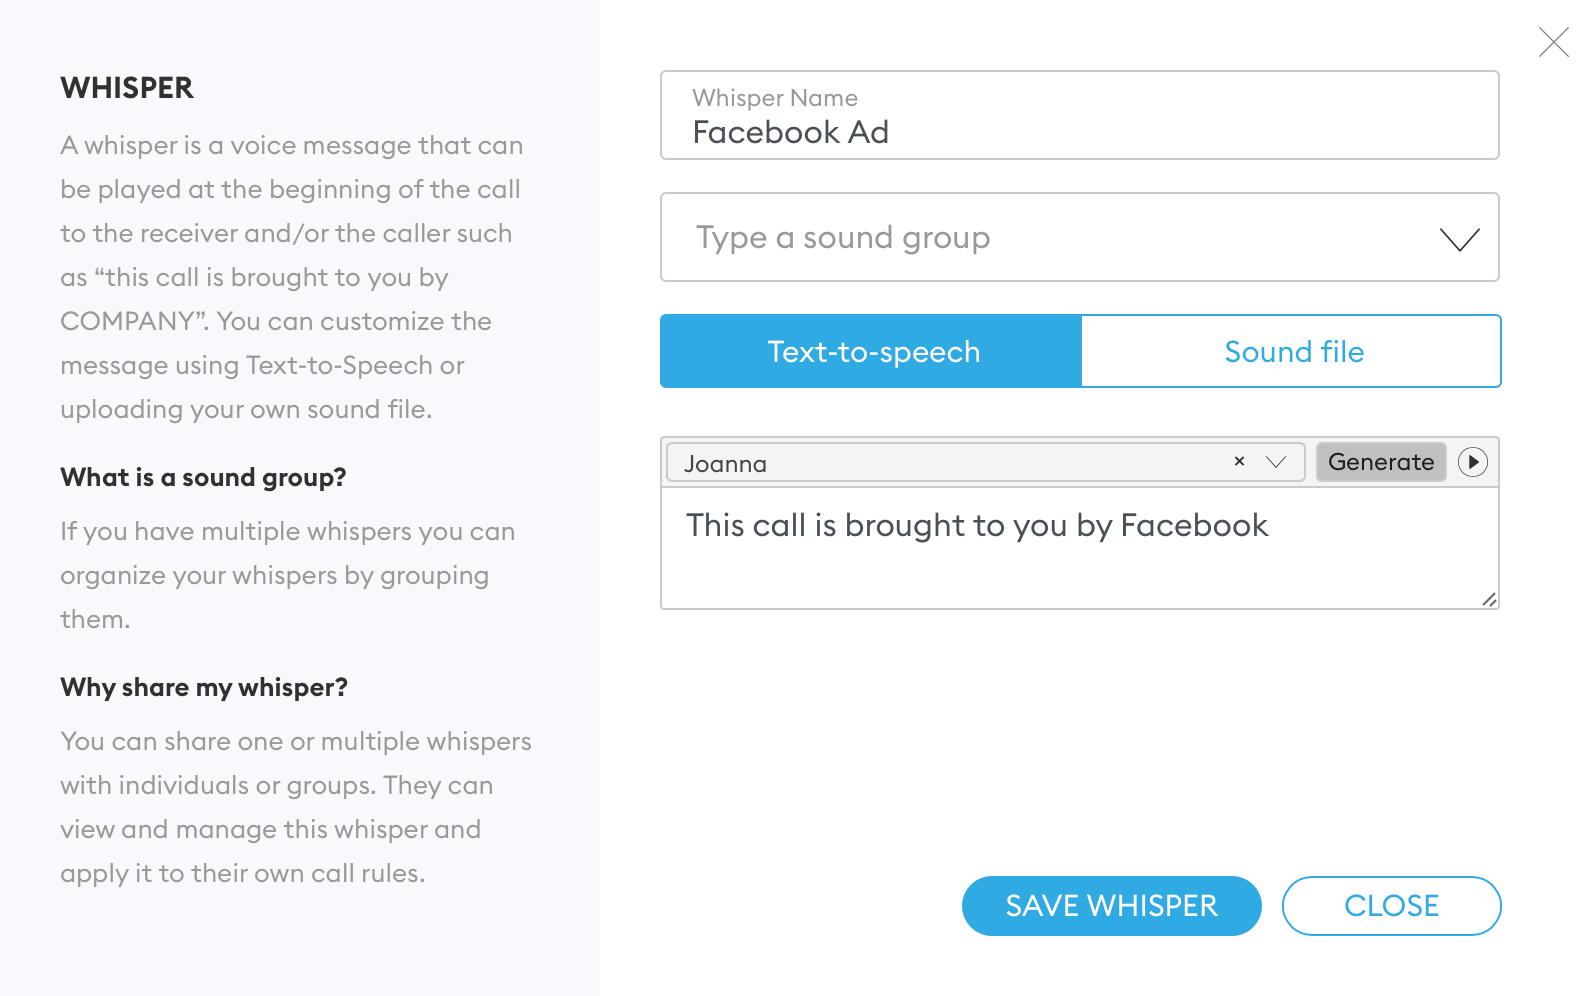Expand the voice list chevron beside Joanna
The width and height of the screenshot is (1596, 996).
point(1276,462)
